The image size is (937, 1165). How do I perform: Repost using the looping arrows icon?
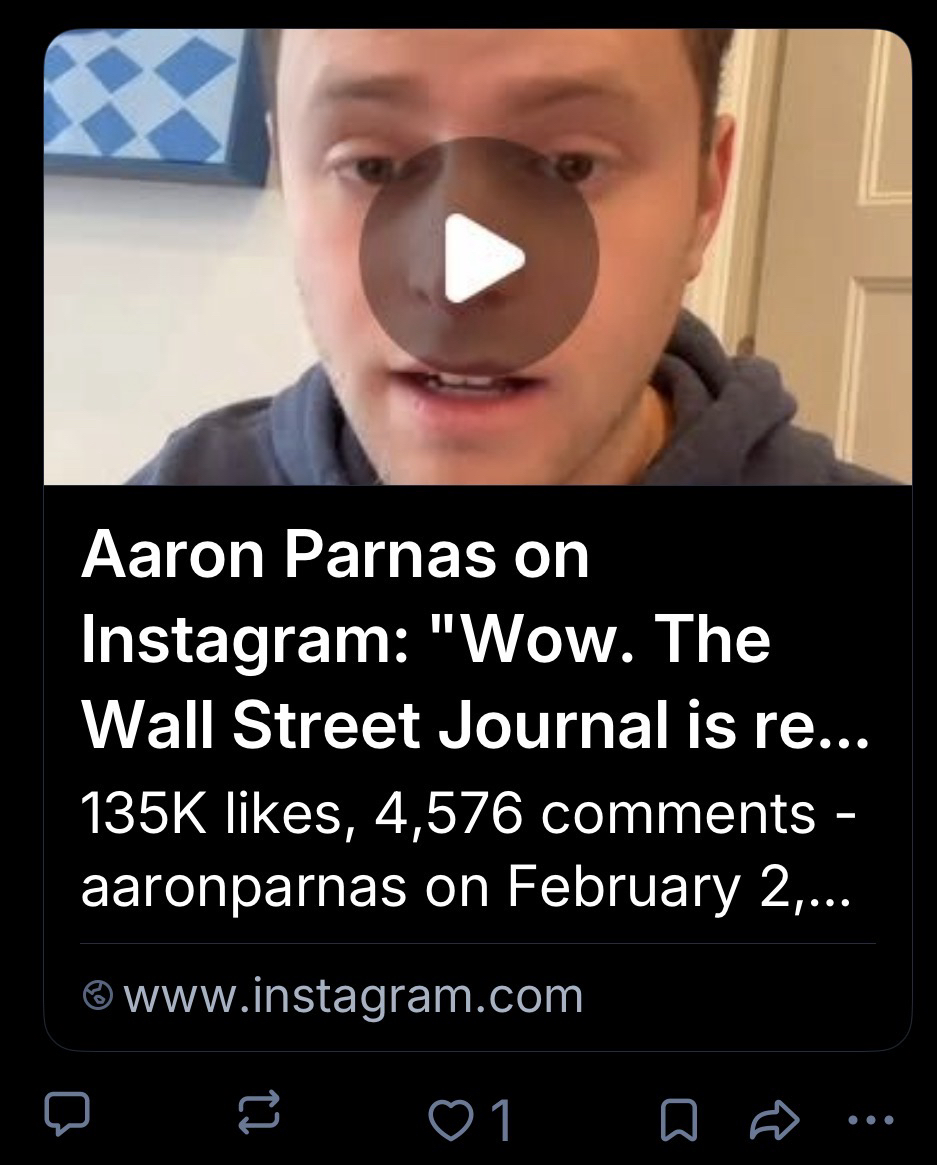point(259,1112)
